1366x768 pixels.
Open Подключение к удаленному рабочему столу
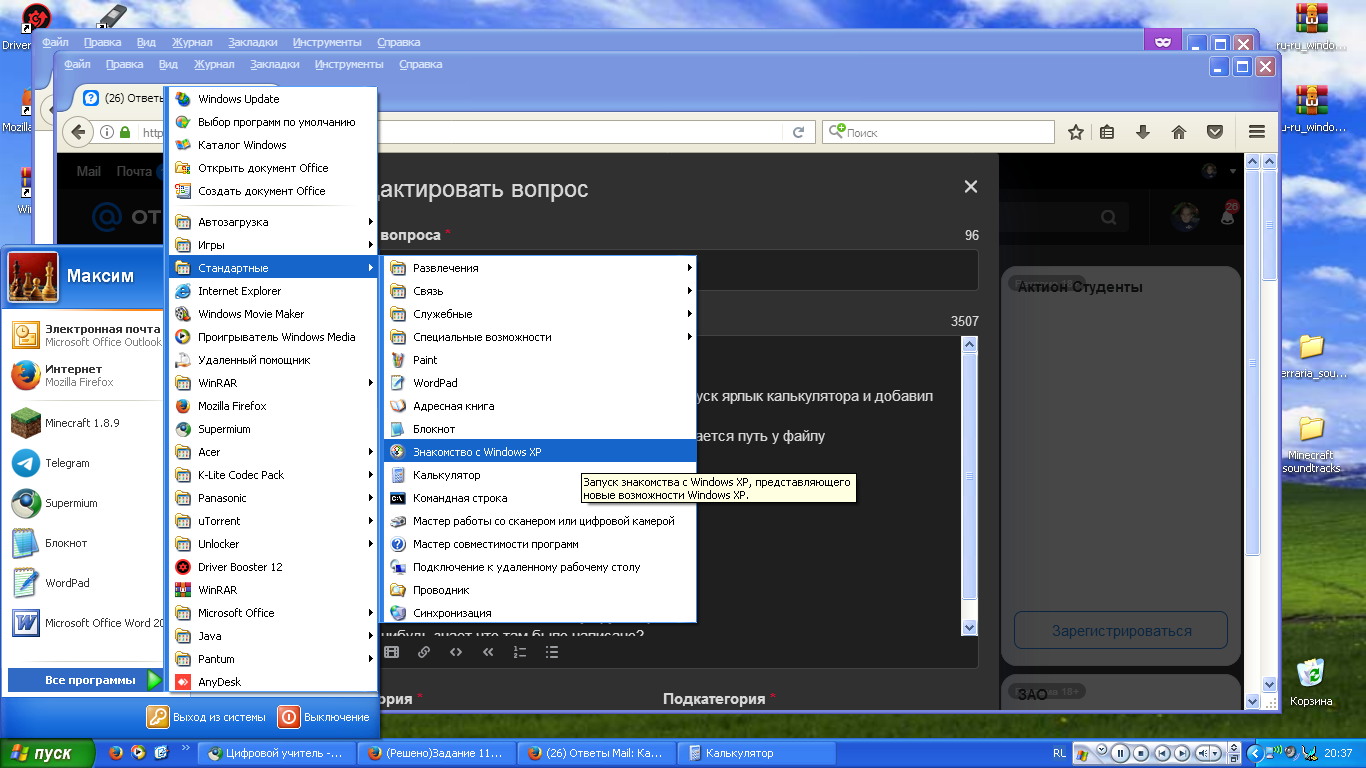tap(540, 567)
